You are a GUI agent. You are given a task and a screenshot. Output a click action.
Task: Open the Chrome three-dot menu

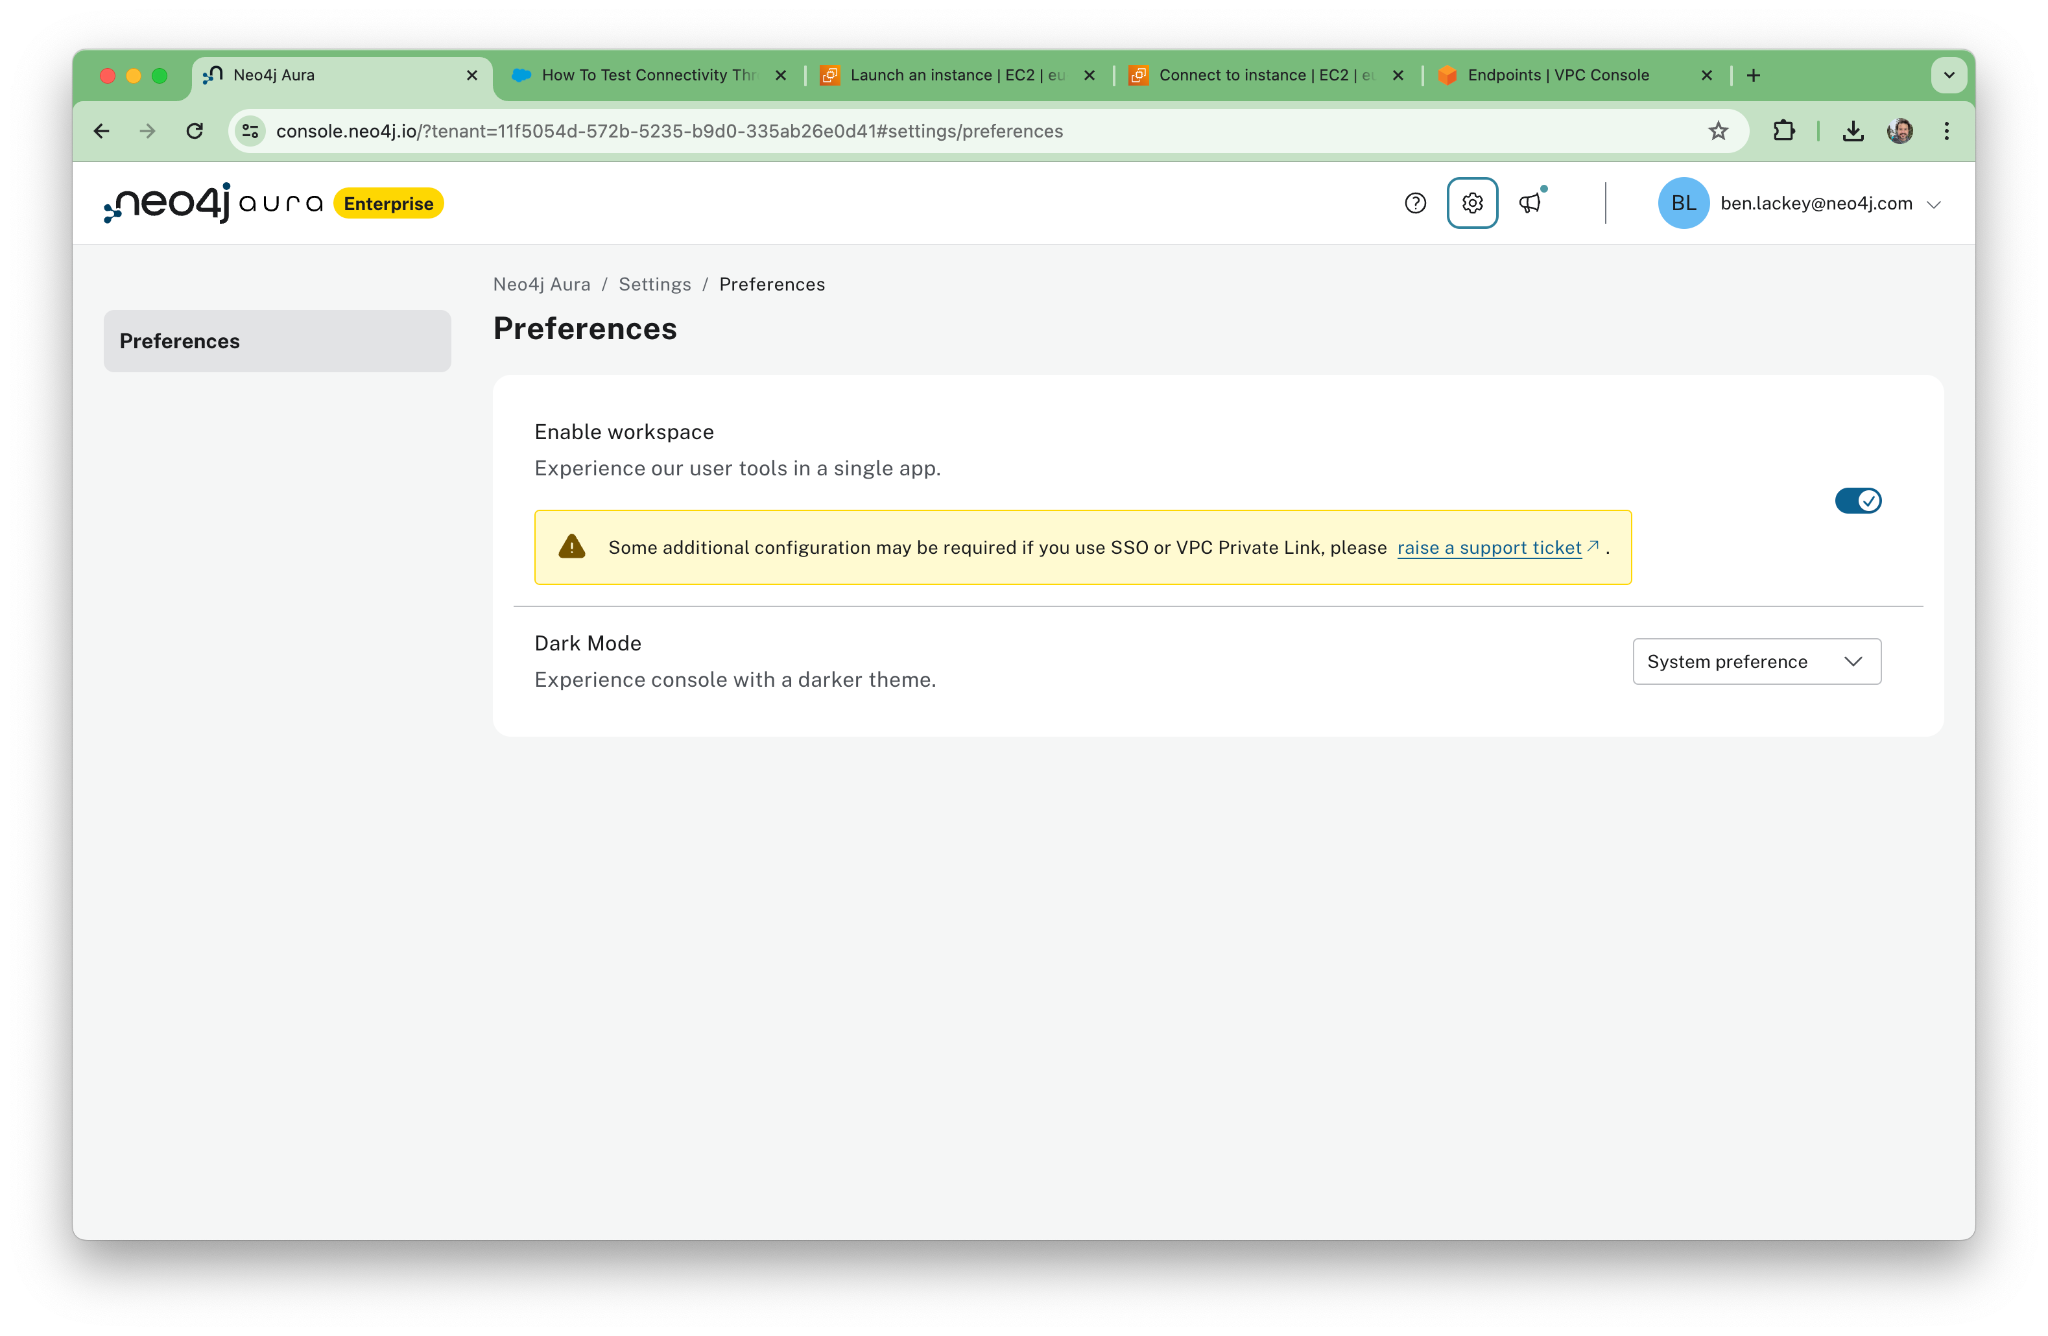(x=1947, y=131)
